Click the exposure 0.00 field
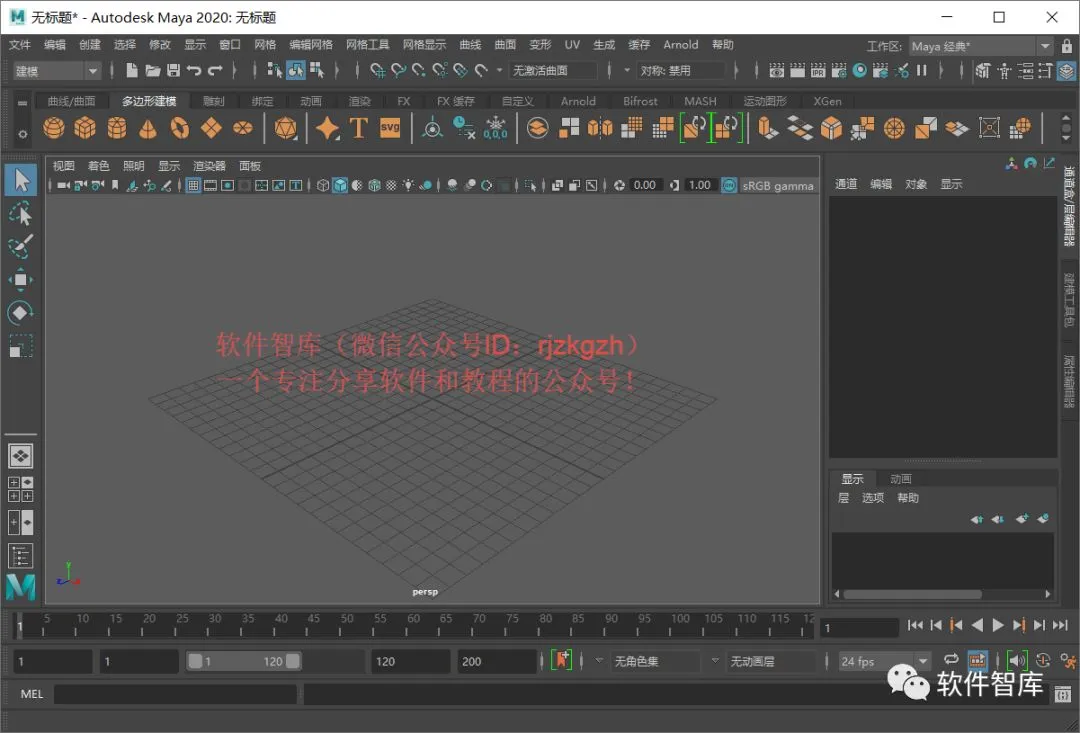Image resolution: width=1080 pixels, height=733 pixels. click(x=645, y=185)
